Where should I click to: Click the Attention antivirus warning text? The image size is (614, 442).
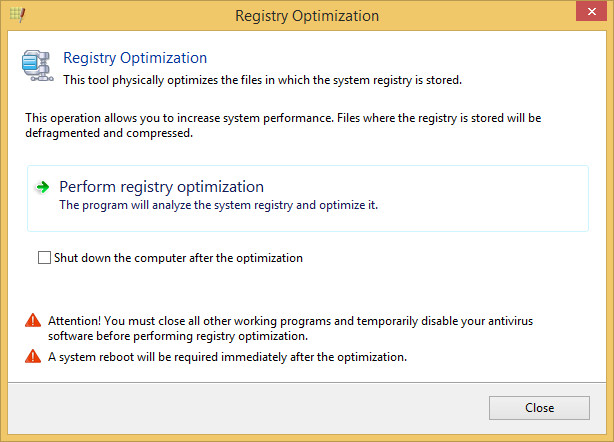point(291,328)
